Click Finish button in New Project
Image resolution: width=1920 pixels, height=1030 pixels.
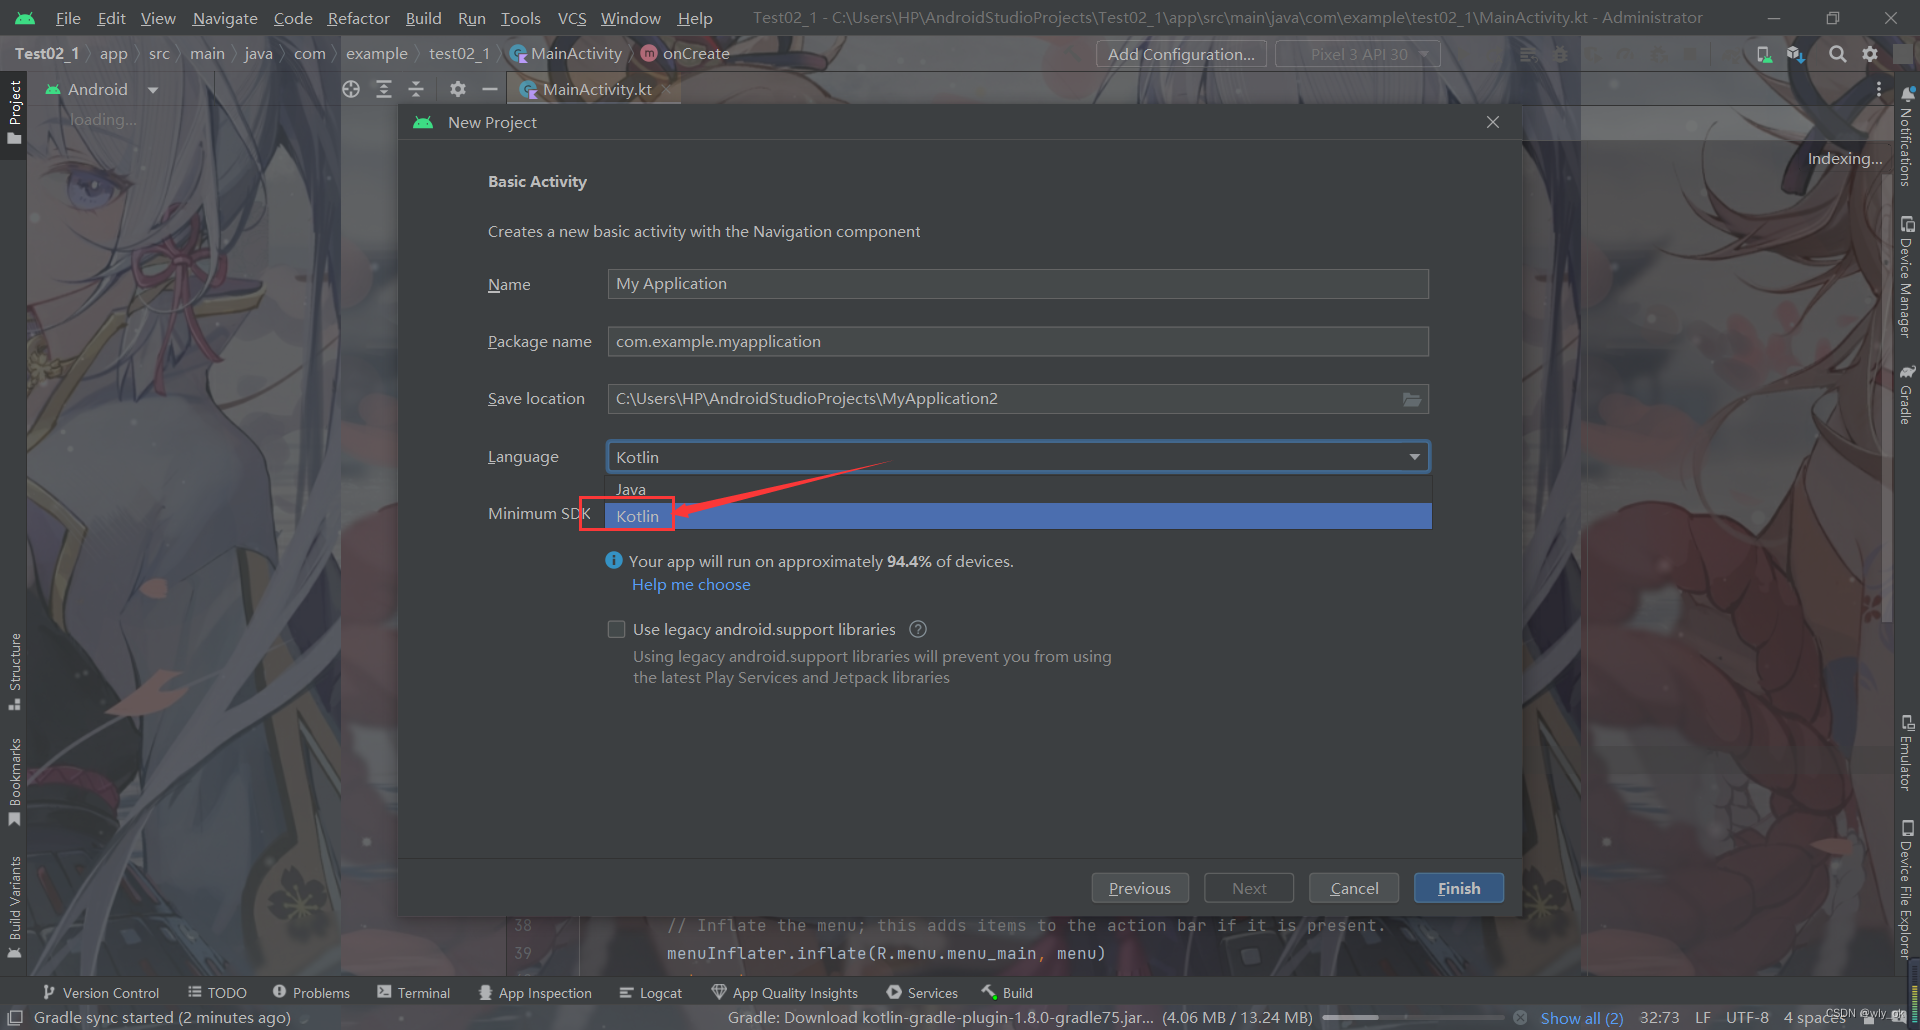pyautogui.click(x=1459, y=888)
